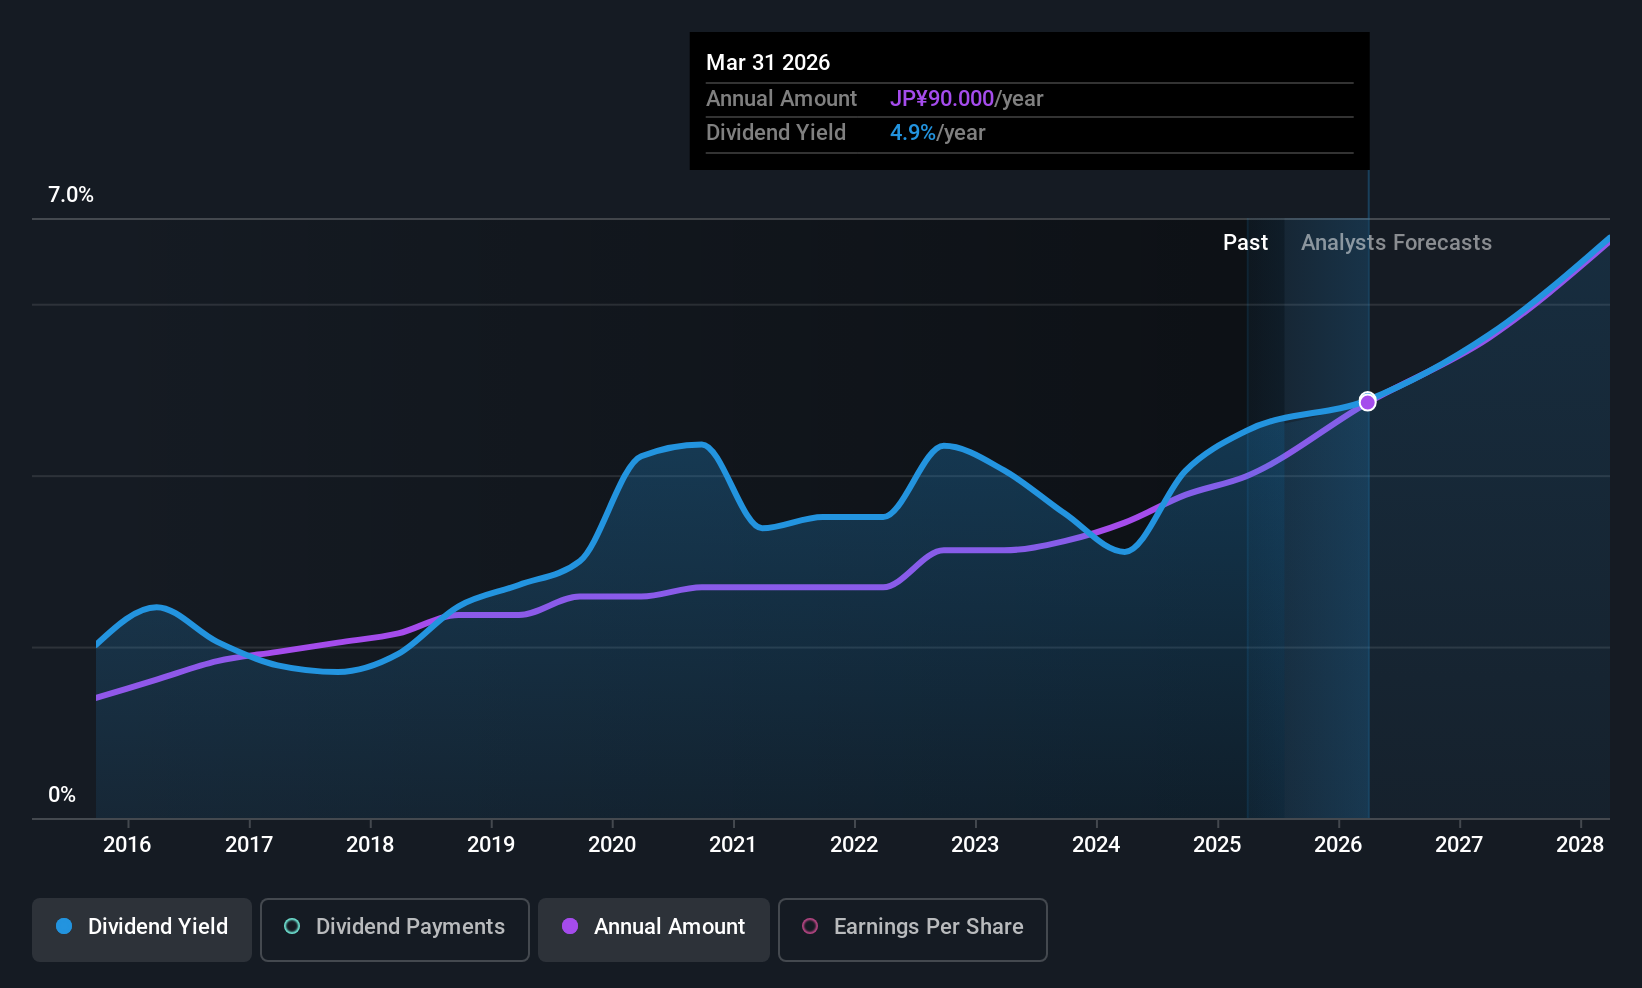Screen dimensions: 1642x988
Task: Click the Analysts Forecasts label
Action: click(1396, 243)
